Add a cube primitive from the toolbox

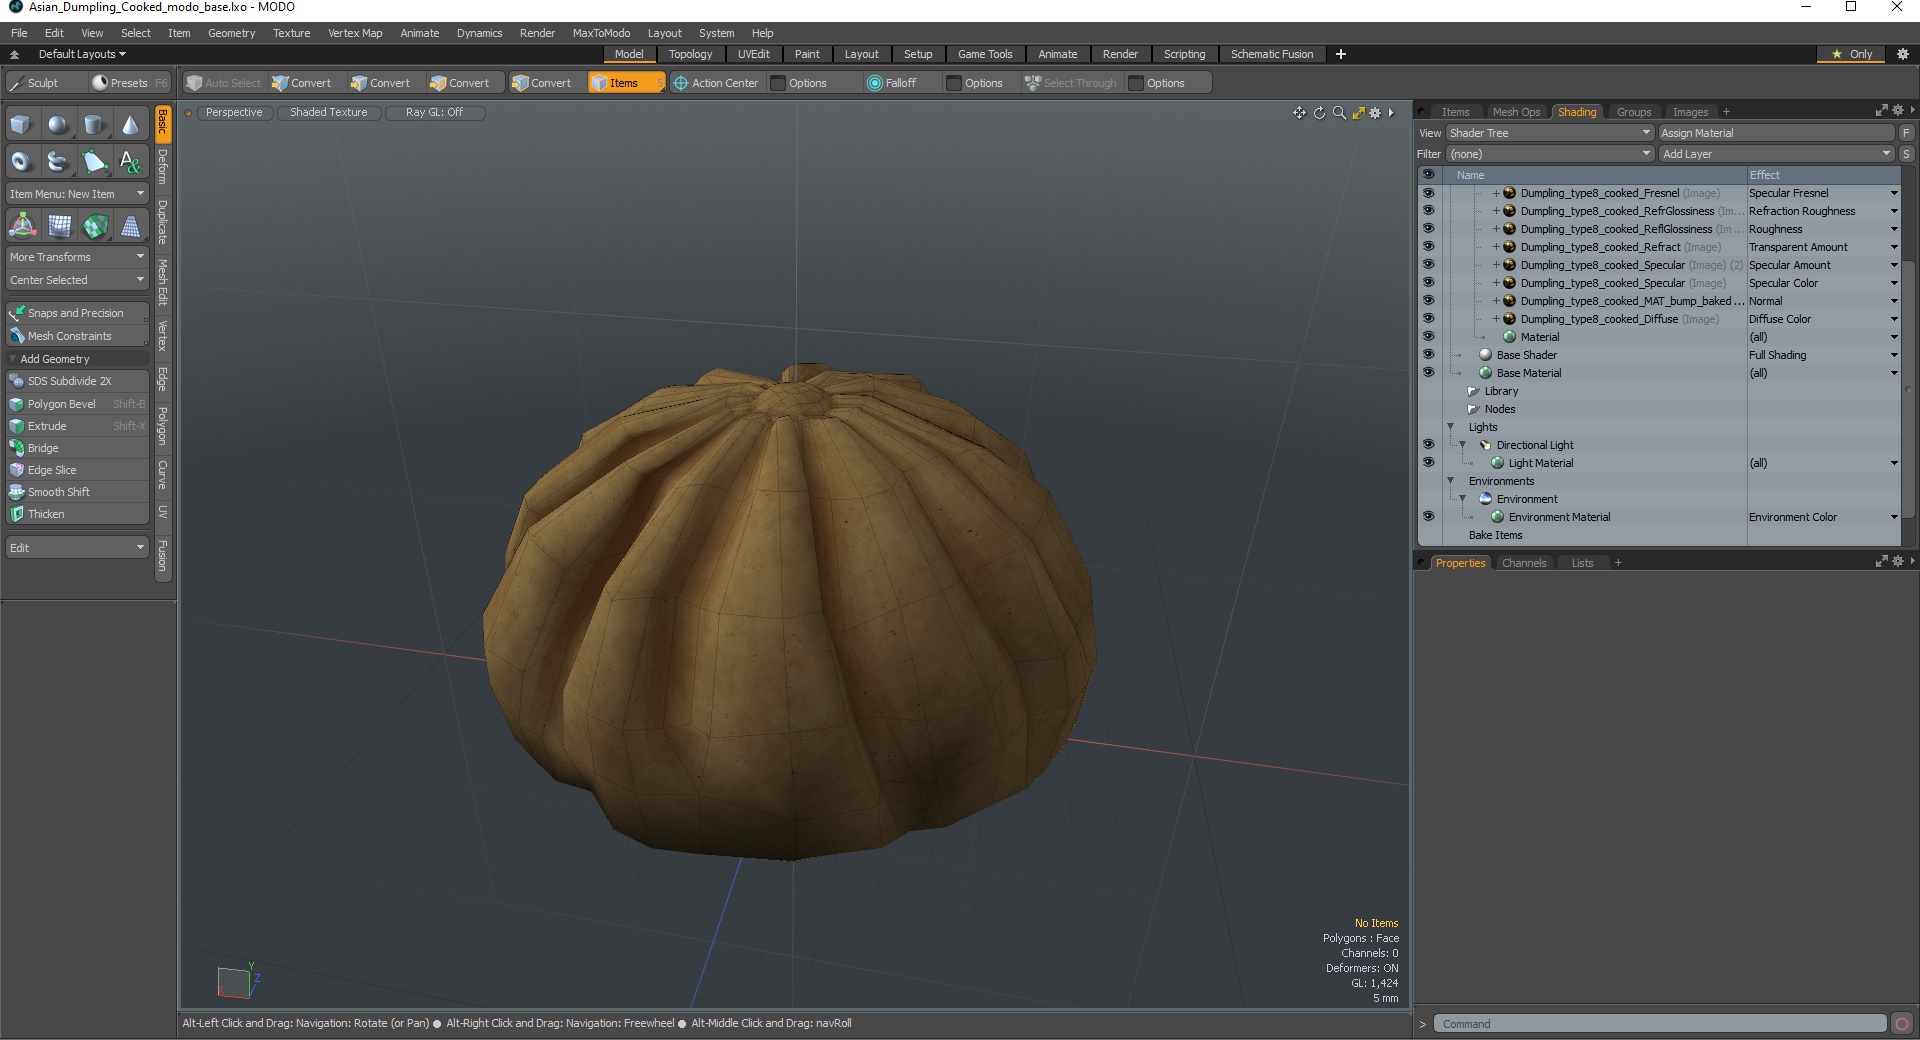coord(21,125)
